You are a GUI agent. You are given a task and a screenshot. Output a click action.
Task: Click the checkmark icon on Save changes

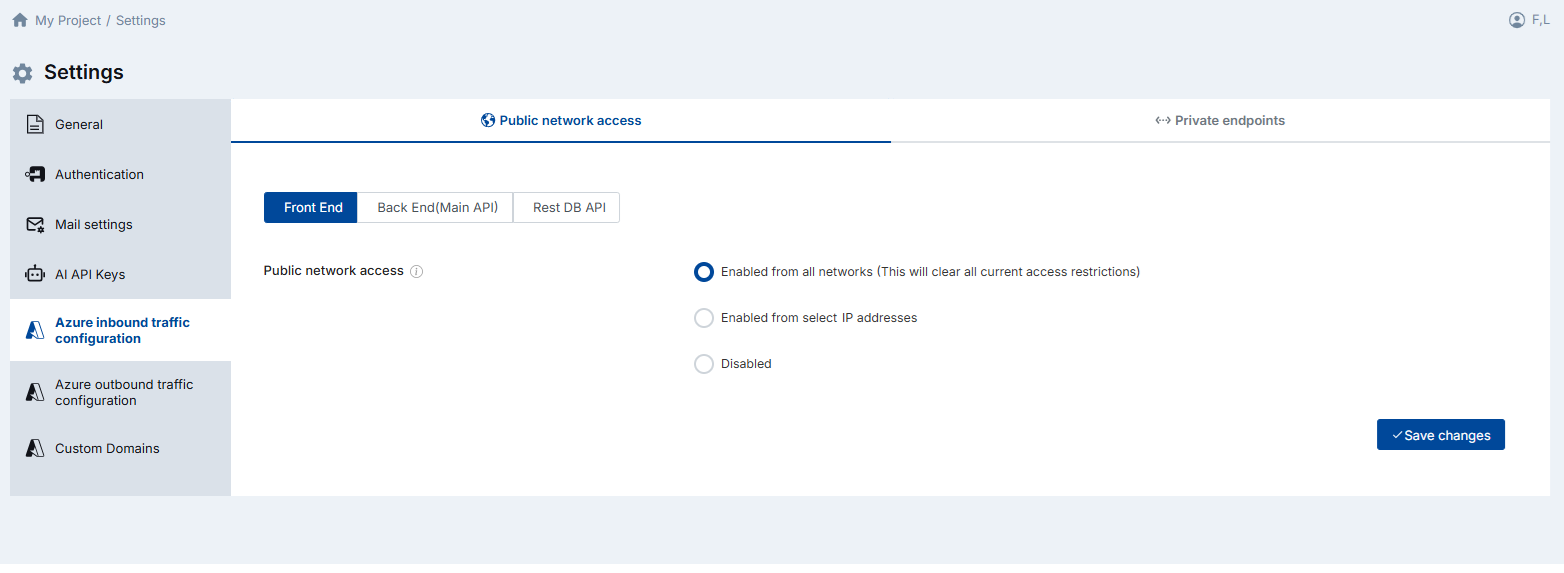(1397, 435)
